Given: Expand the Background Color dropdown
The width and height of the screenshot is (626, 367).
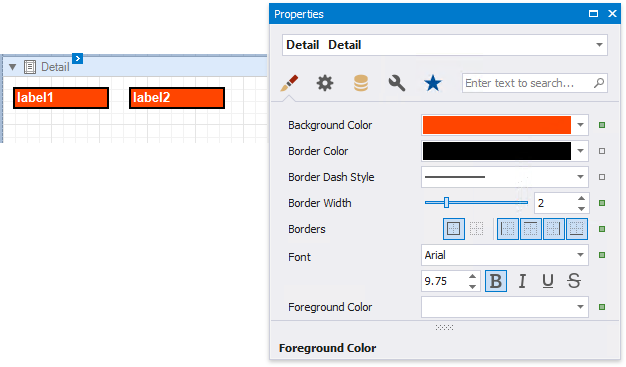Looking at the screenshot, I should [x=580, y=125].
